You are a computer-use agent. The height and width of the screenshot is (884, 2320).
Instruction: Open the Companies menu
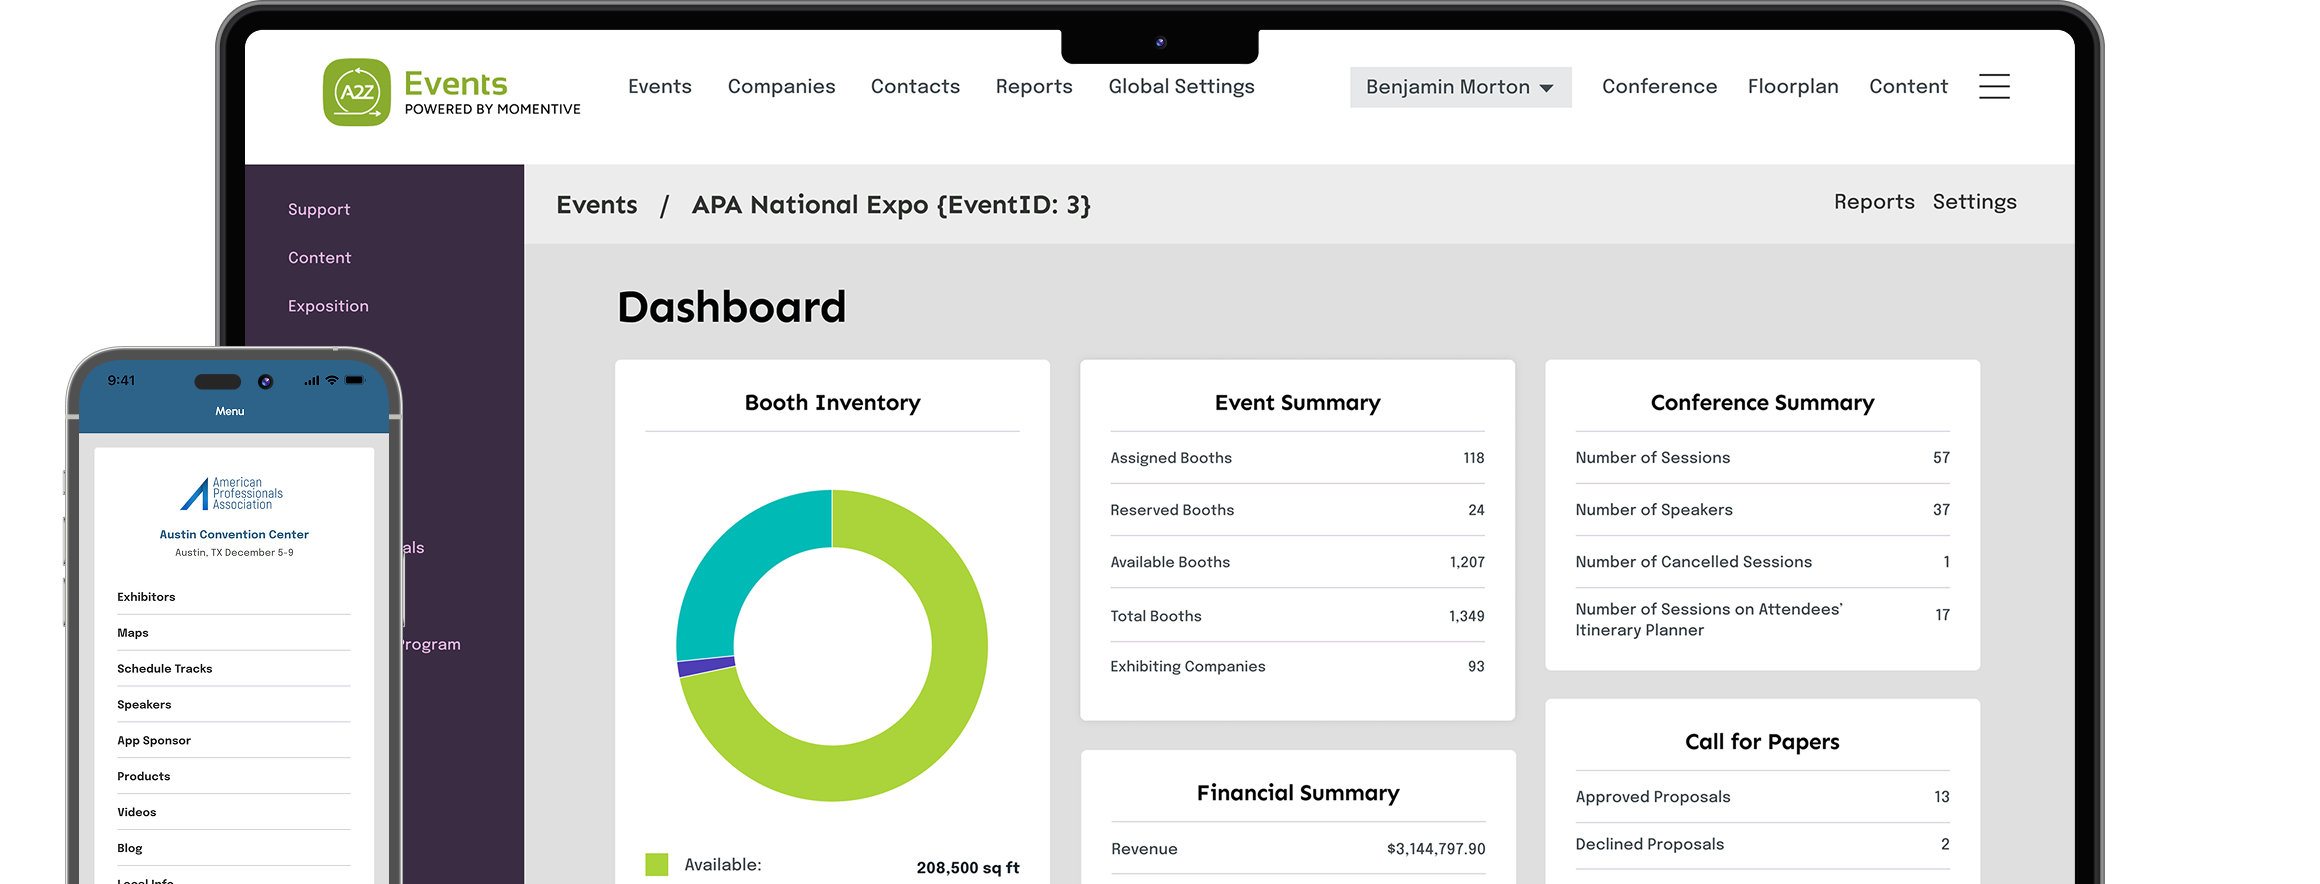pyautogui.click(x=781, y=87)
